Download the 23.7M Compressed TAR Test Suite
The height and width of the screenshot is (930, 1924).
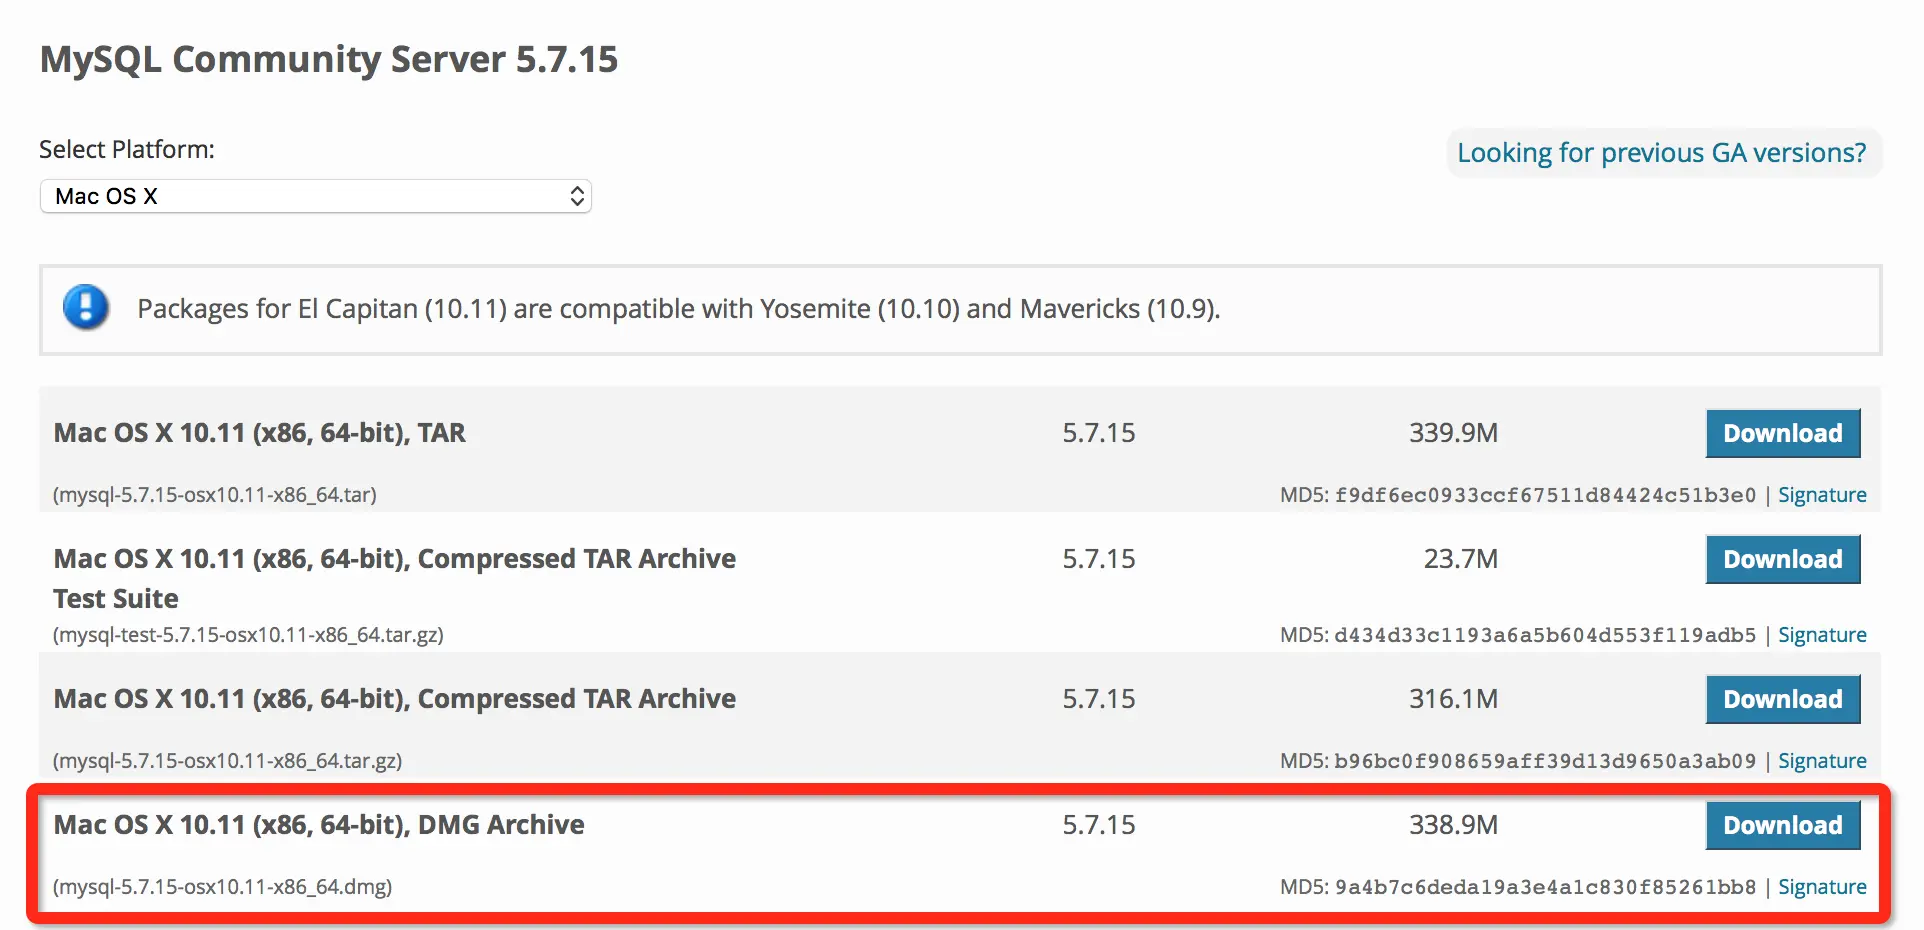tap(1782, 559)
